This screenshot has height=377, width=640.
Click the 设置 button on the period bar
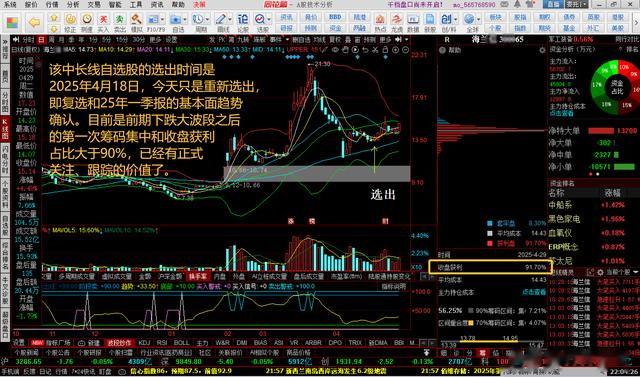pos(171,40)
